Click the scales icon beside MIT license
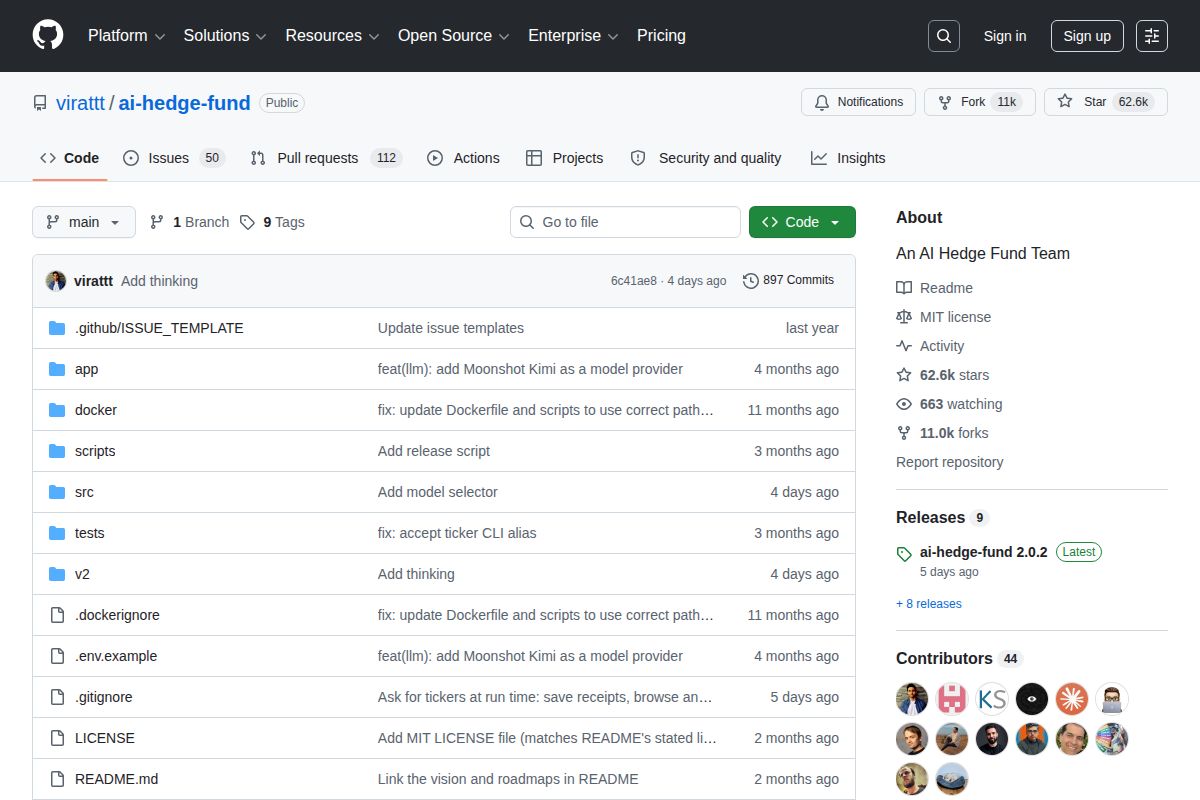 (904, 317)
